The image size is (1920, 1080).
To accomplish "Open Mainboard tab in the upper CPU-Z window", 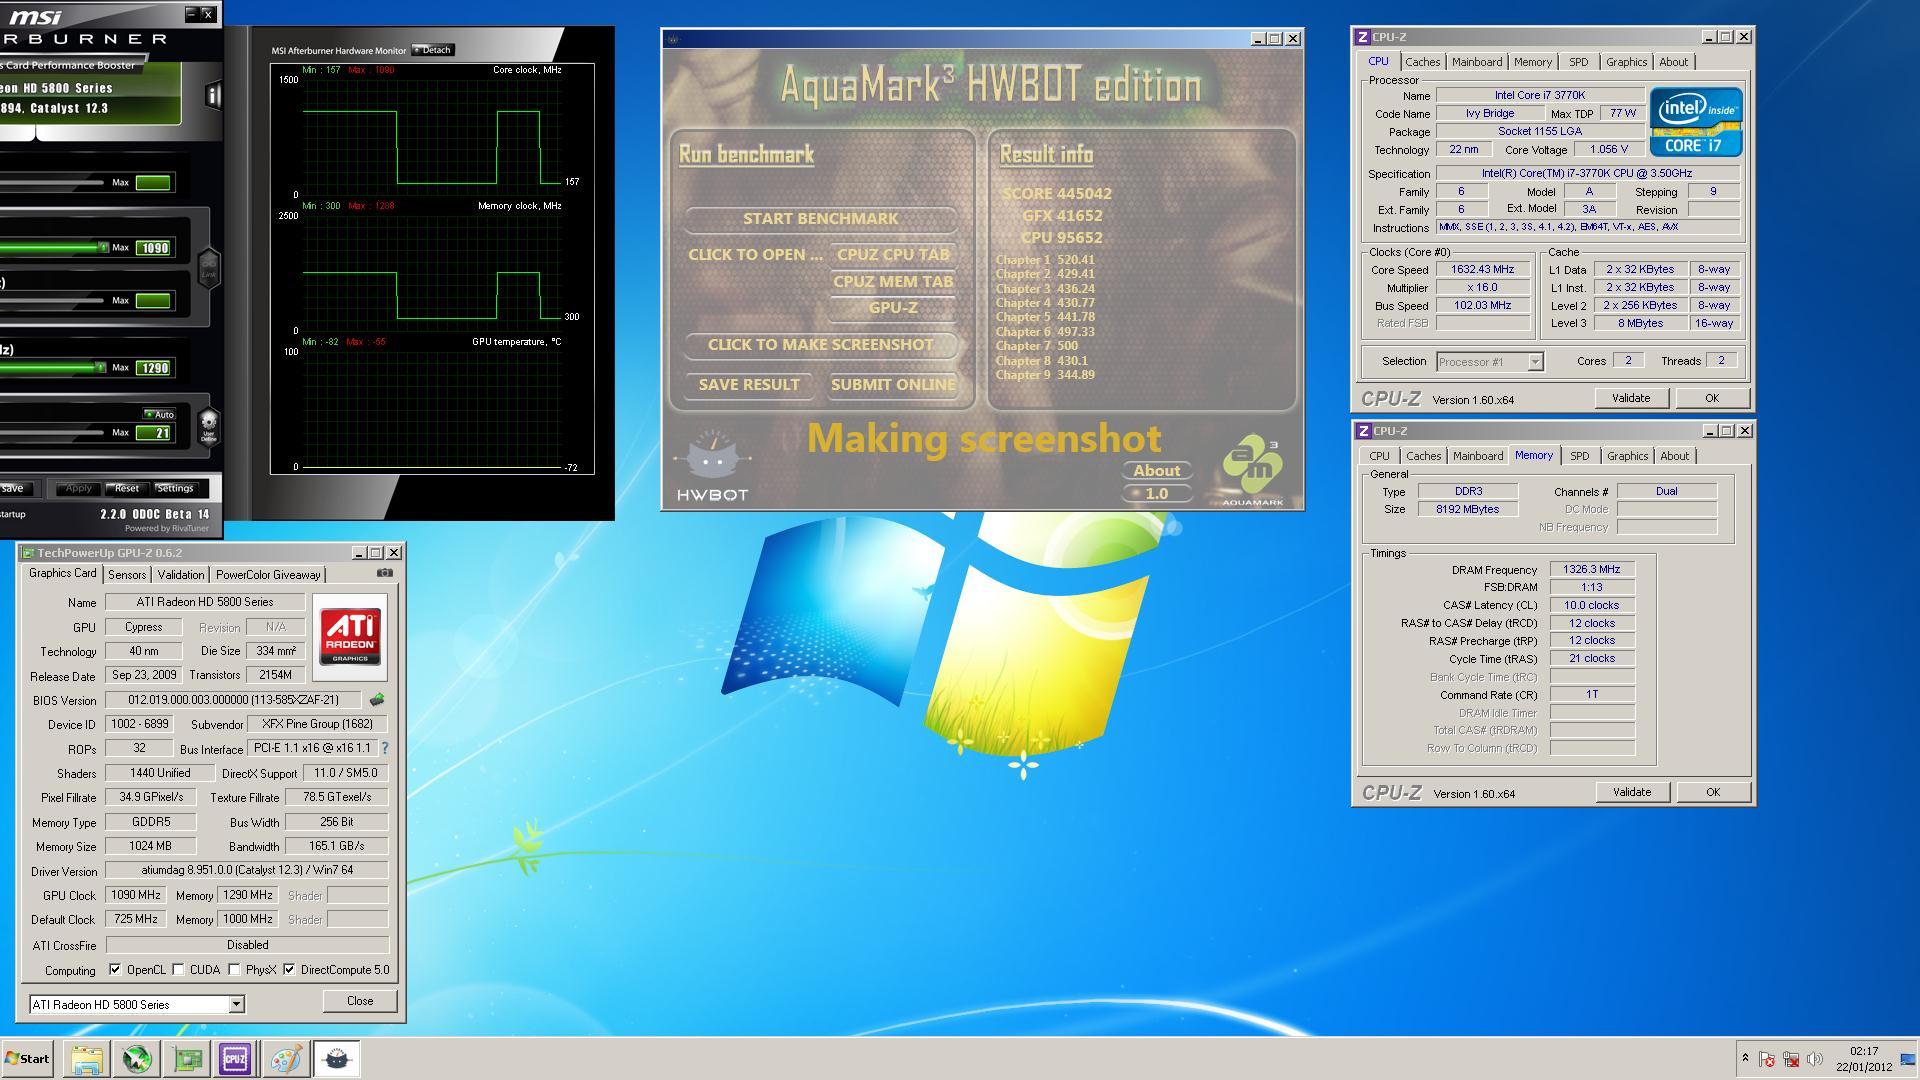I will pyautogui.click(x=1477, y=62).
